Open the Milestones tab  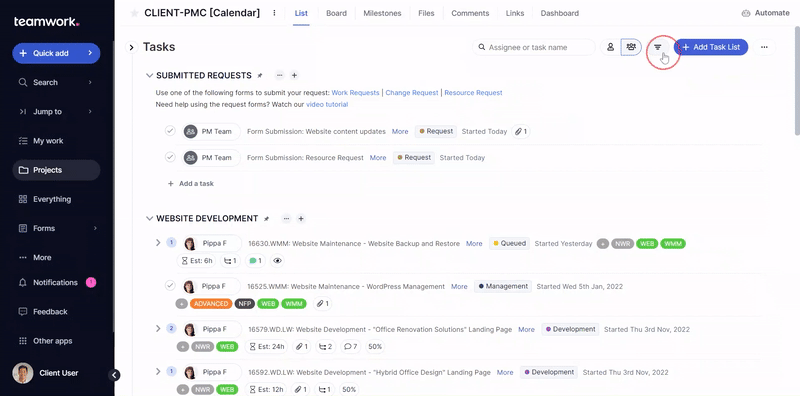pyautogui.click(x=382, y=13)
